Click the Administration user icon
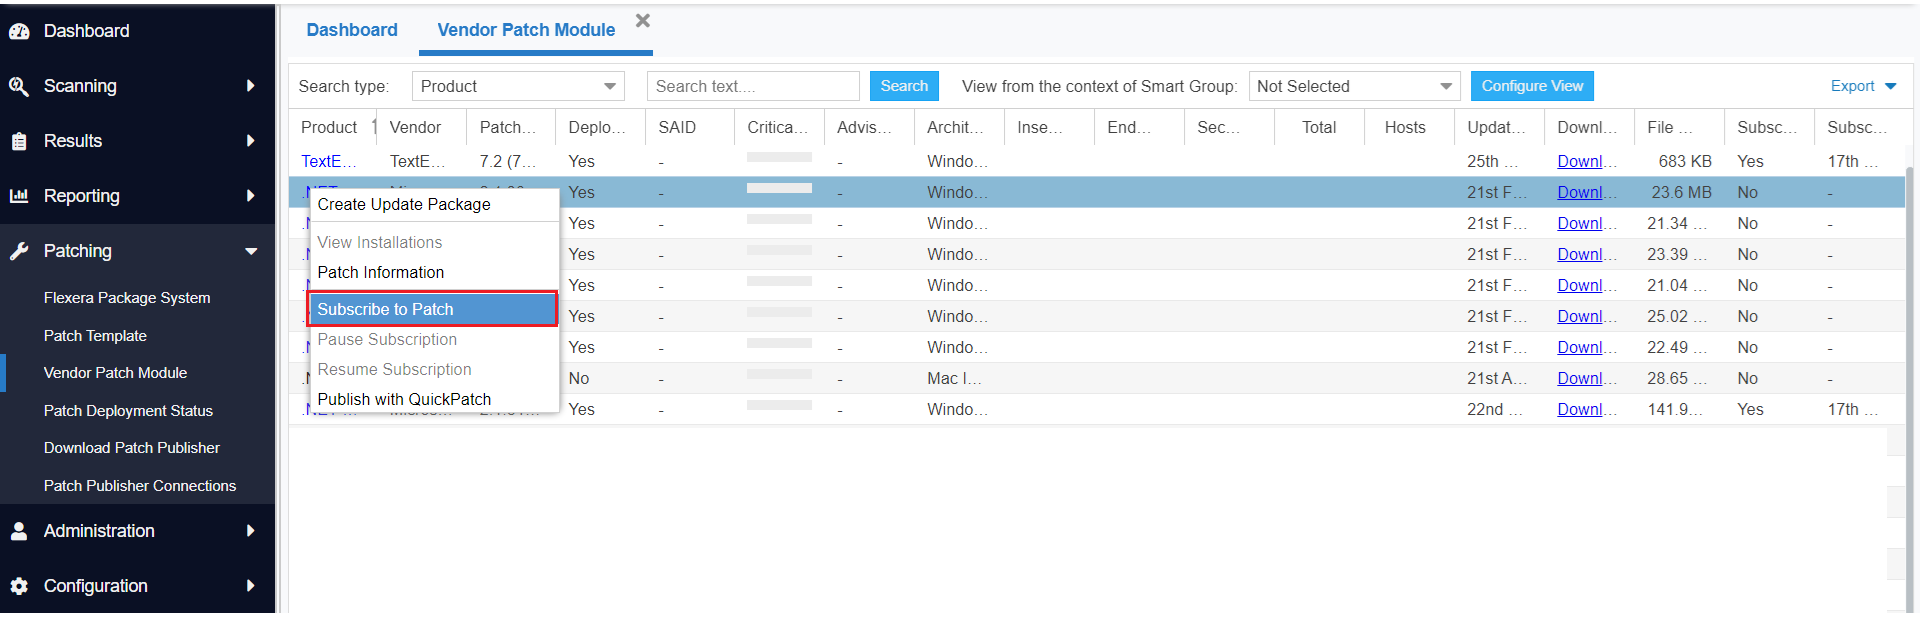1920x618 pixels. [19, 531]
